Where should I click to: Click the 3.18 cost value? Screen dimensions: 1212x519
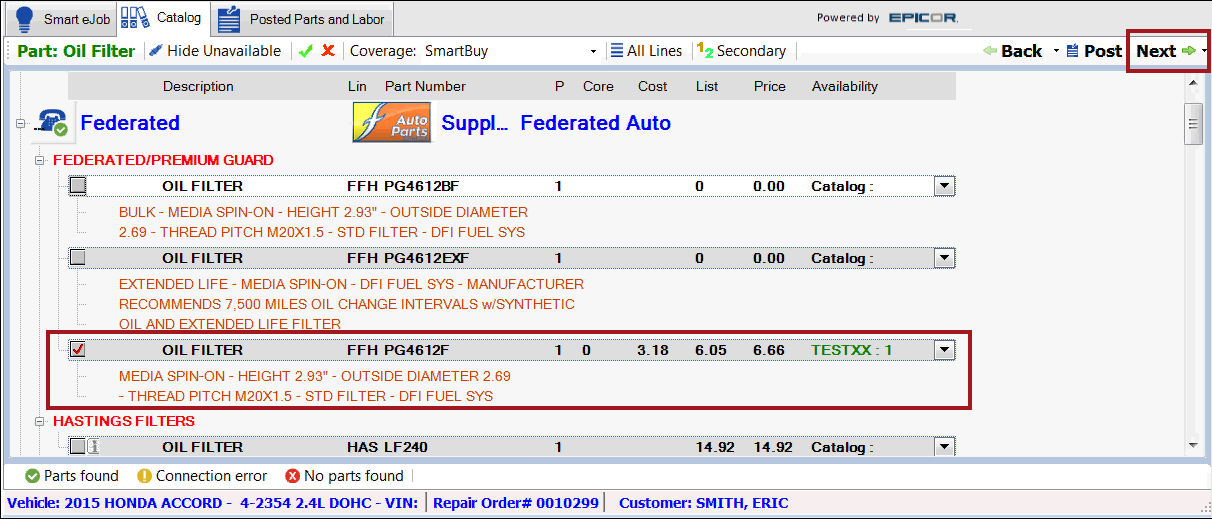pyautogui.click(x=652, y=350)
